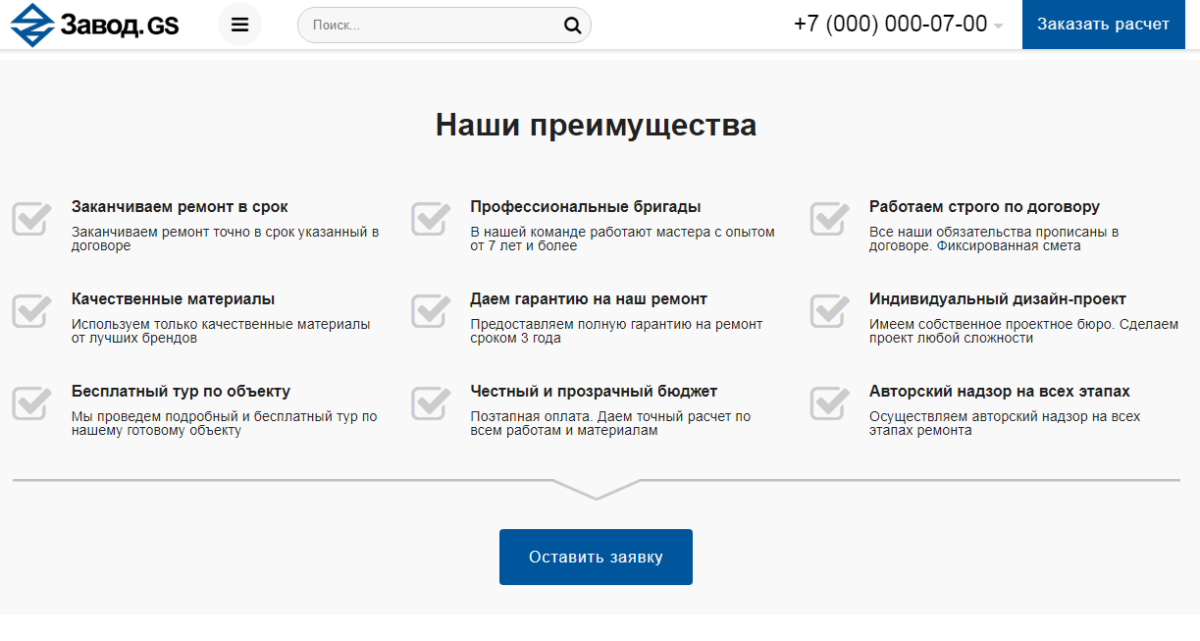This screenshot has height=641, width=1200.
Task: Click the checkmark beside Индивидуальный дизайн-проект
Action: tap(828, 311)
